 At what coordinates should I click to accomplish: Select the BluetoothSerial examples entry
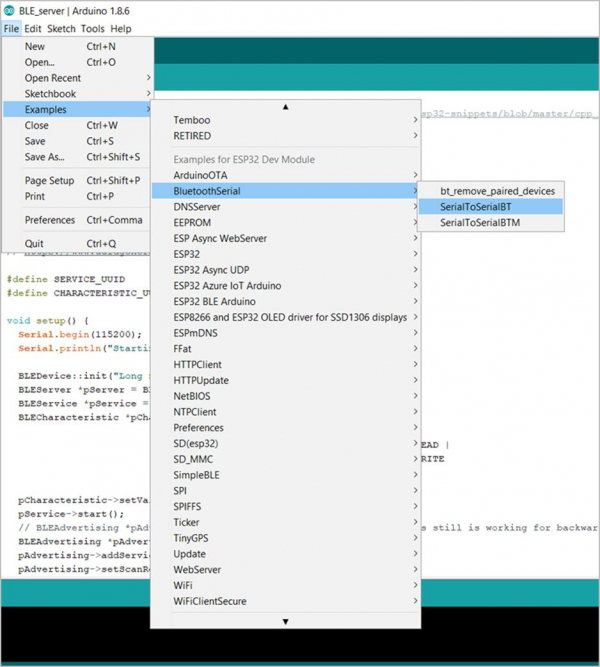click(x=286, y=191)
